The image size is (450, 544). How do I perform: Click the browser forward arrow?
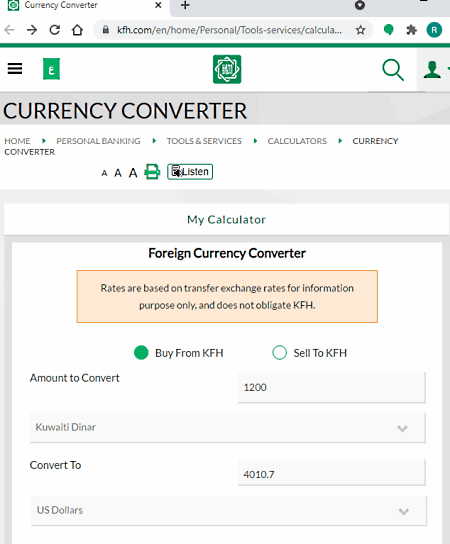[32, 30]
